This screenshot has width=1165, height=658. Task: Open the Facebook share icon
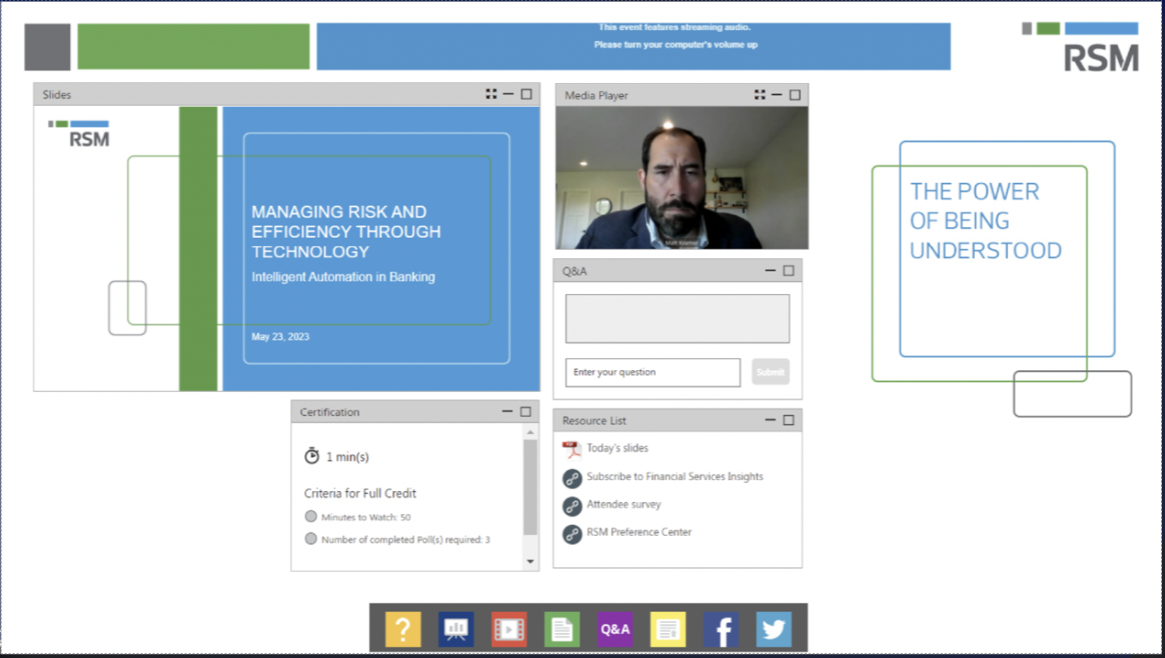tap(720, 629)
